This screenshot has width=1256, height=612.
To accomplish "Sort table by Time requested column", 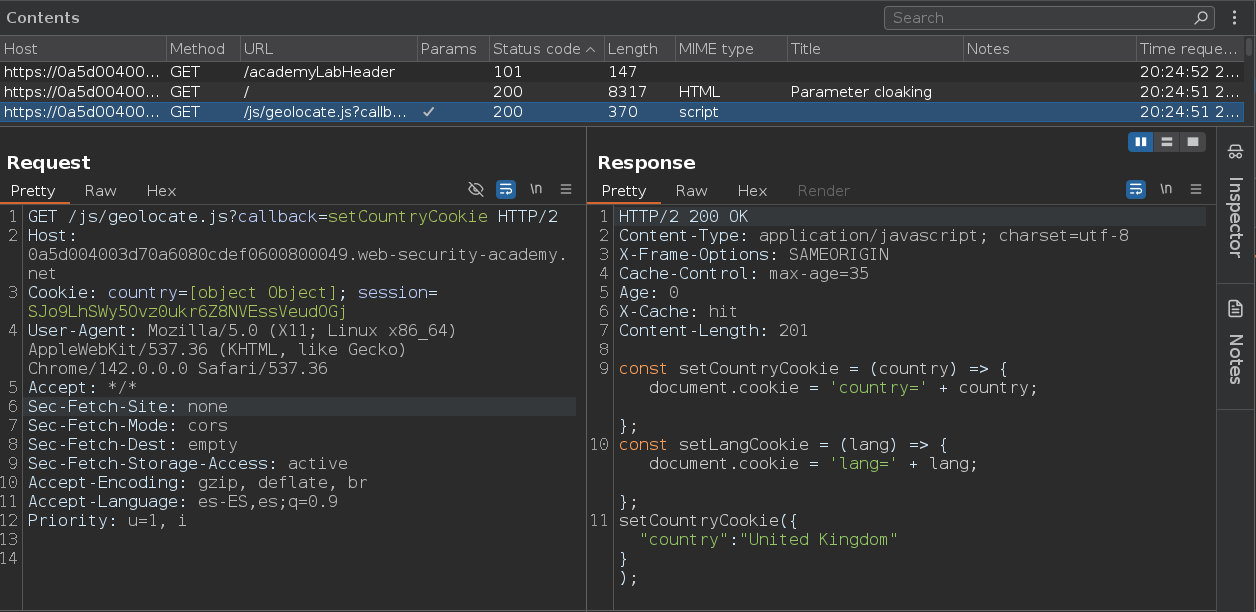I will point(1187,49).
